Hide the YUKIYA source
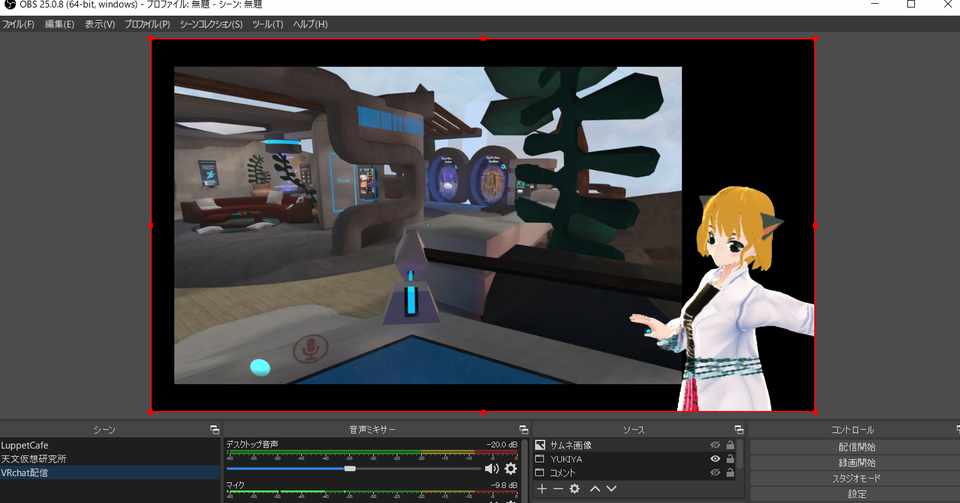Viewport: 960px width, 503px height. 714,458
